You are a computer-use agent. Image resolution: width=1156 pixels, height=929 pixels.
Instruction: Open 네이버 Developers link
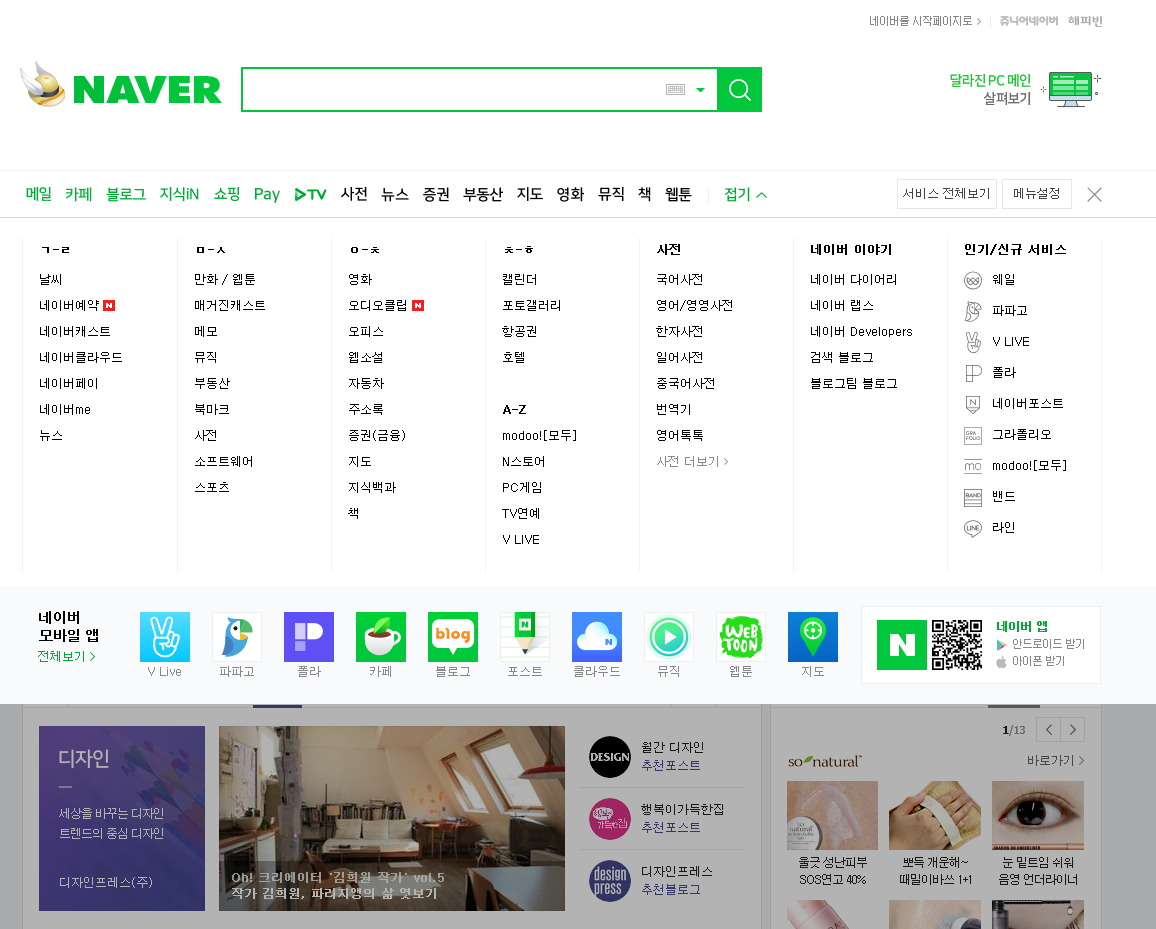click(x=861, y=332)
